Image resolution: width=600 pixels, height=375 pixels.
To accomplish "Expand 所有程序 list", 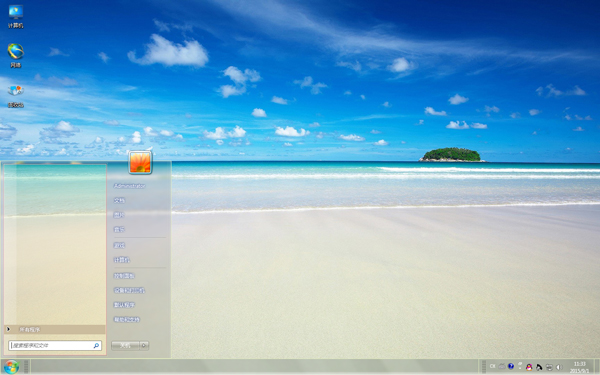I will click(55, 329).
